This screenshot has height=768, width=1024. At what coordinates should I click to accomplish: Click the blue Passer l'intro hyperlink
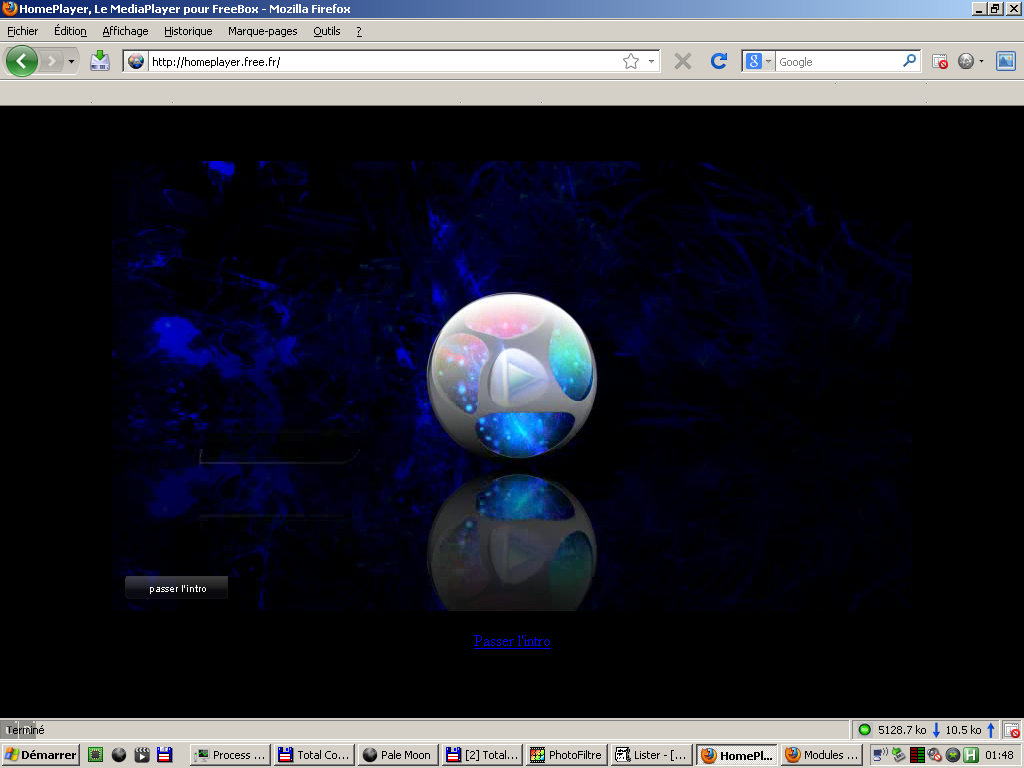(512, 641)
